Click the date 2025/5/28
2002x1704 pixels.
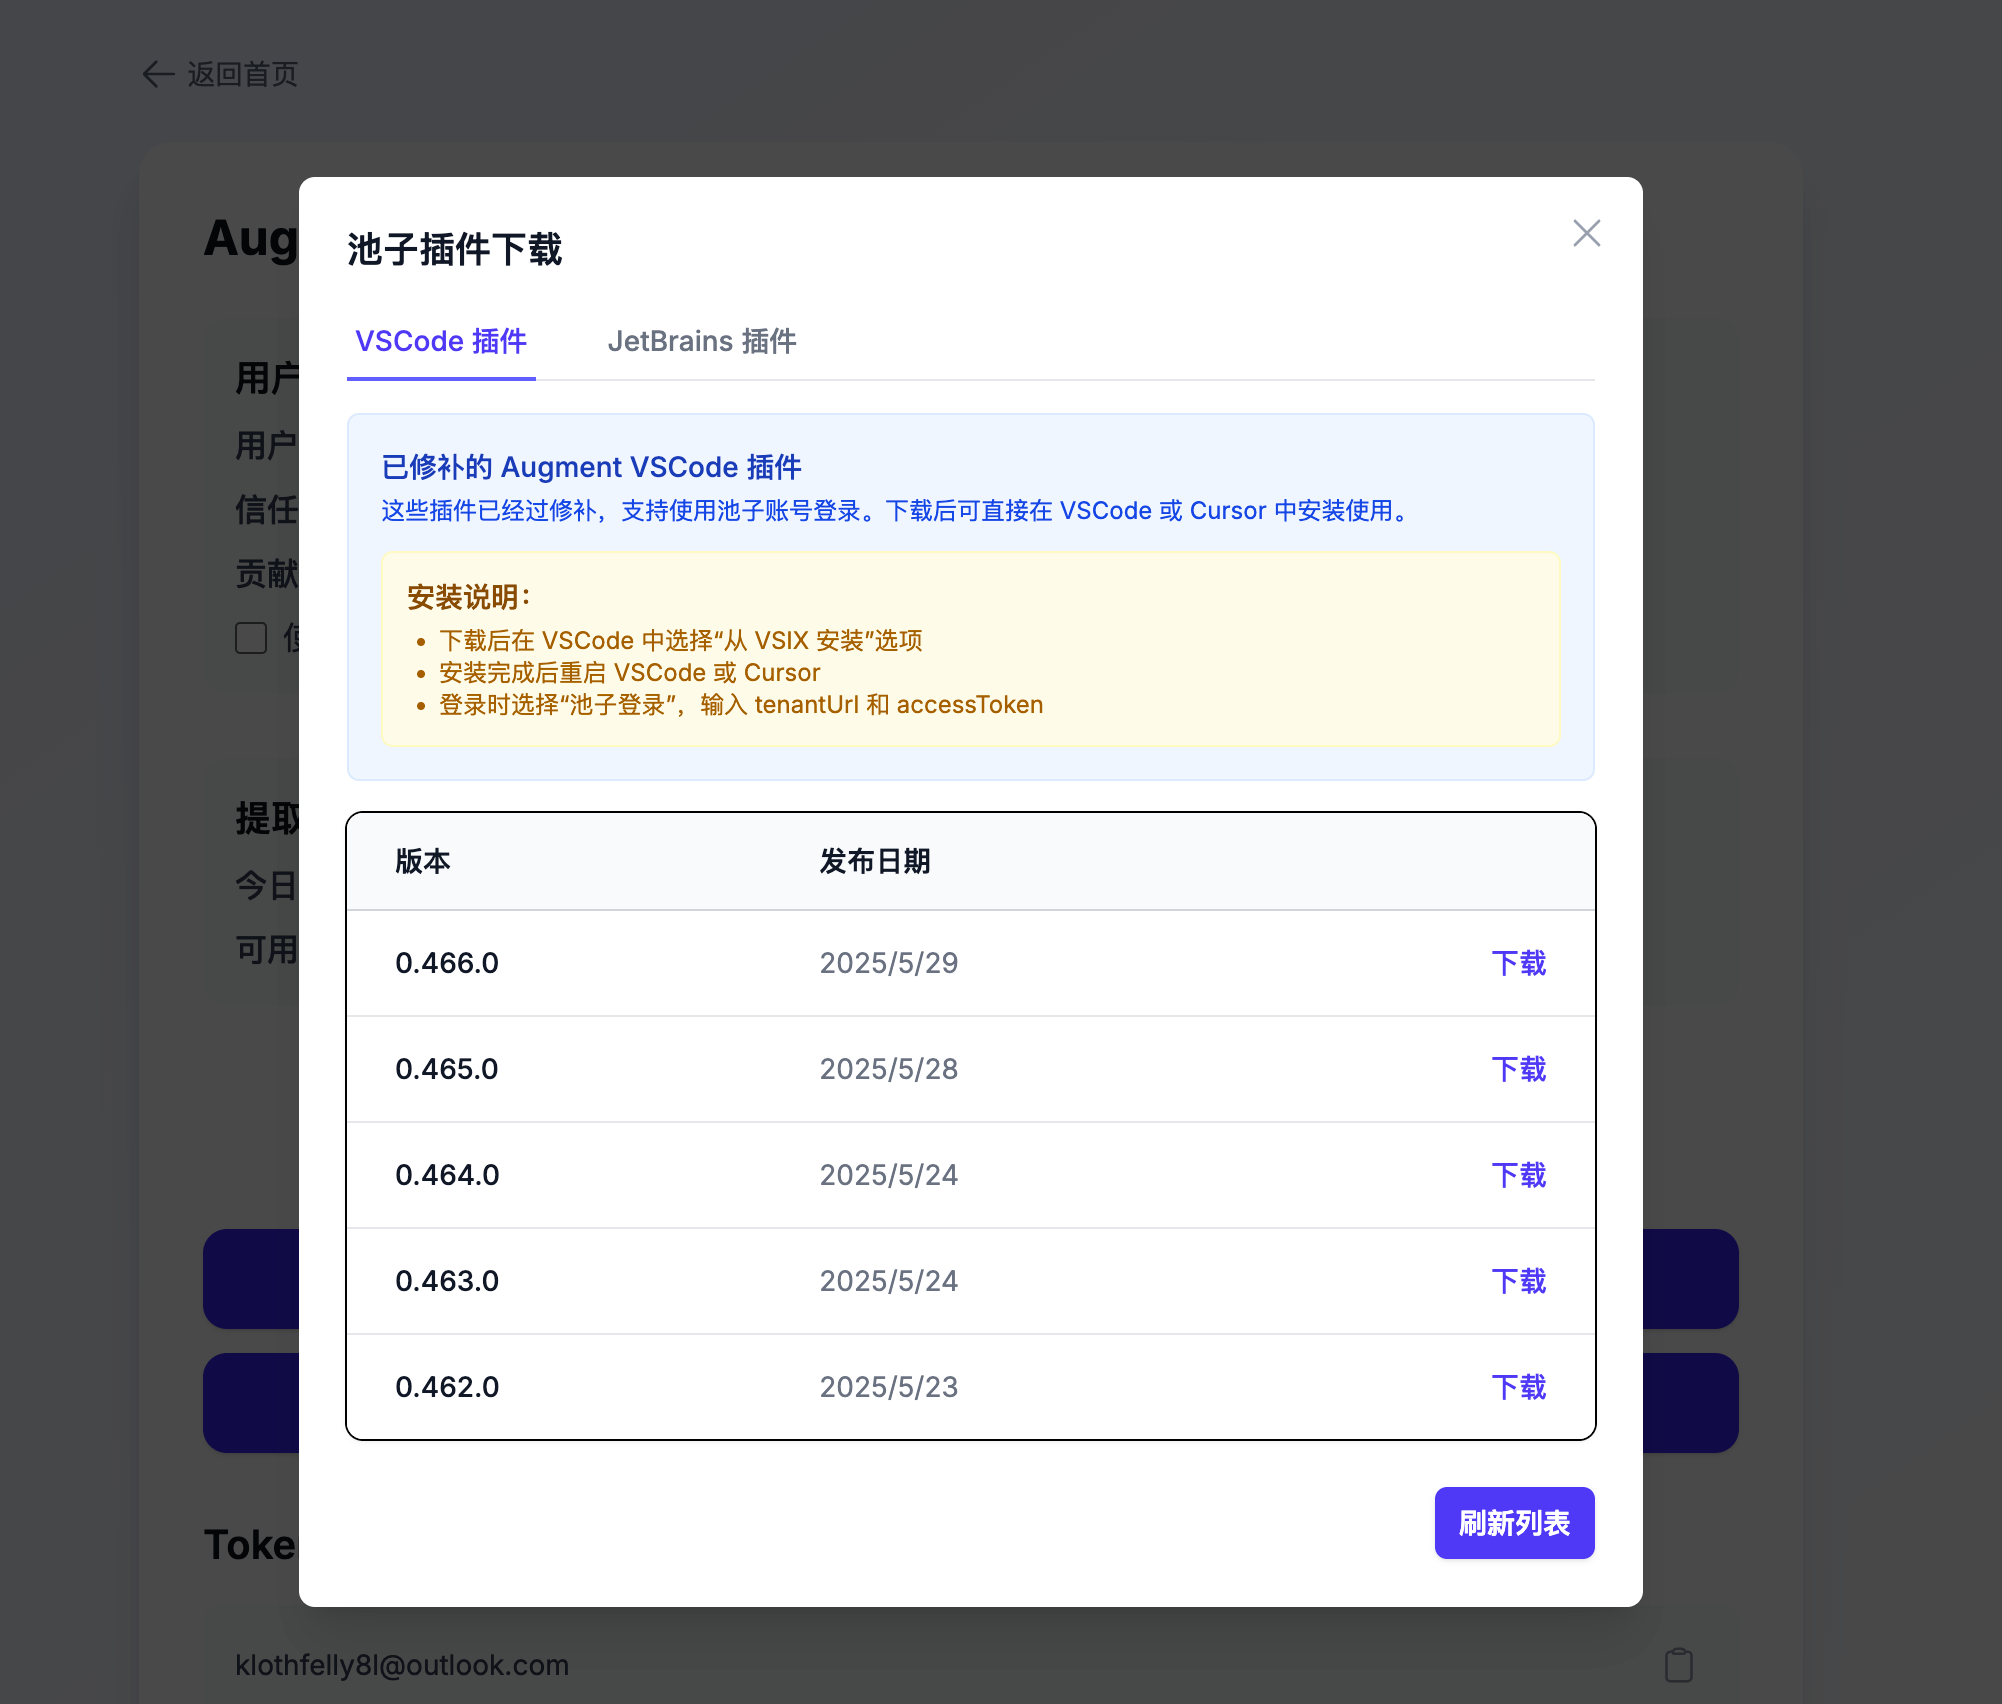coord(889,1069)
